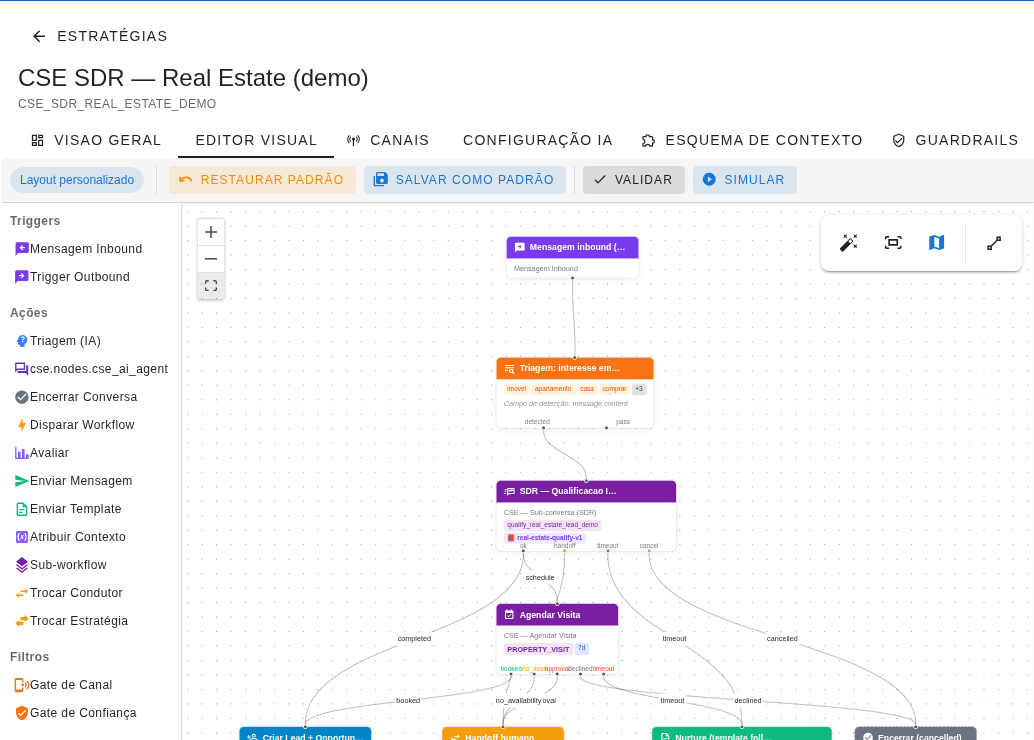Select the Trigger Outbound icon
The image size is (1034, 740).
click(22, 277)
